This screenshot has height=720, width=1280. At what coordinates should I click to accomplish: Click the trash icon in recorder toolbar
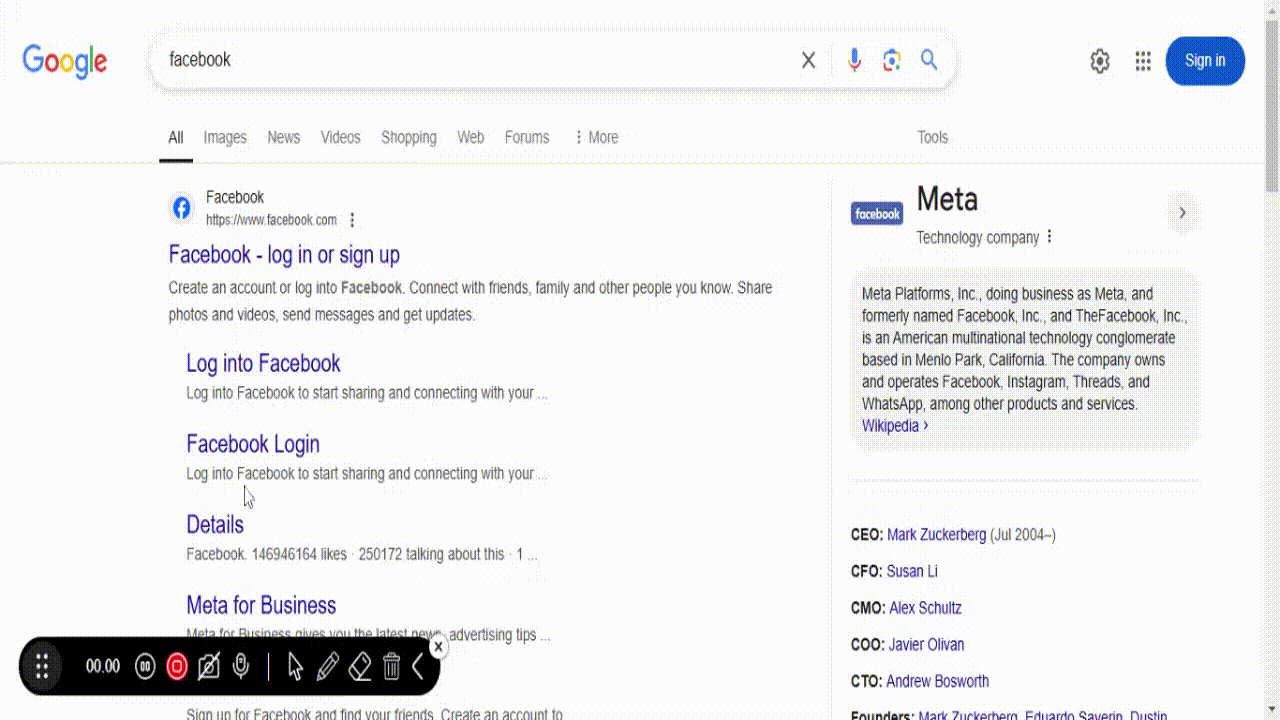[392, 666]
